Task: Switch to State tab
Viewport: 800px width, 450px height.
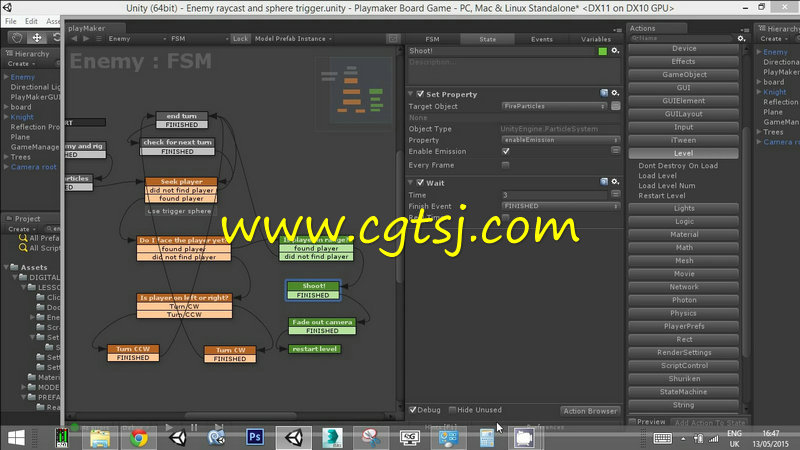Action: pos(487,39)
